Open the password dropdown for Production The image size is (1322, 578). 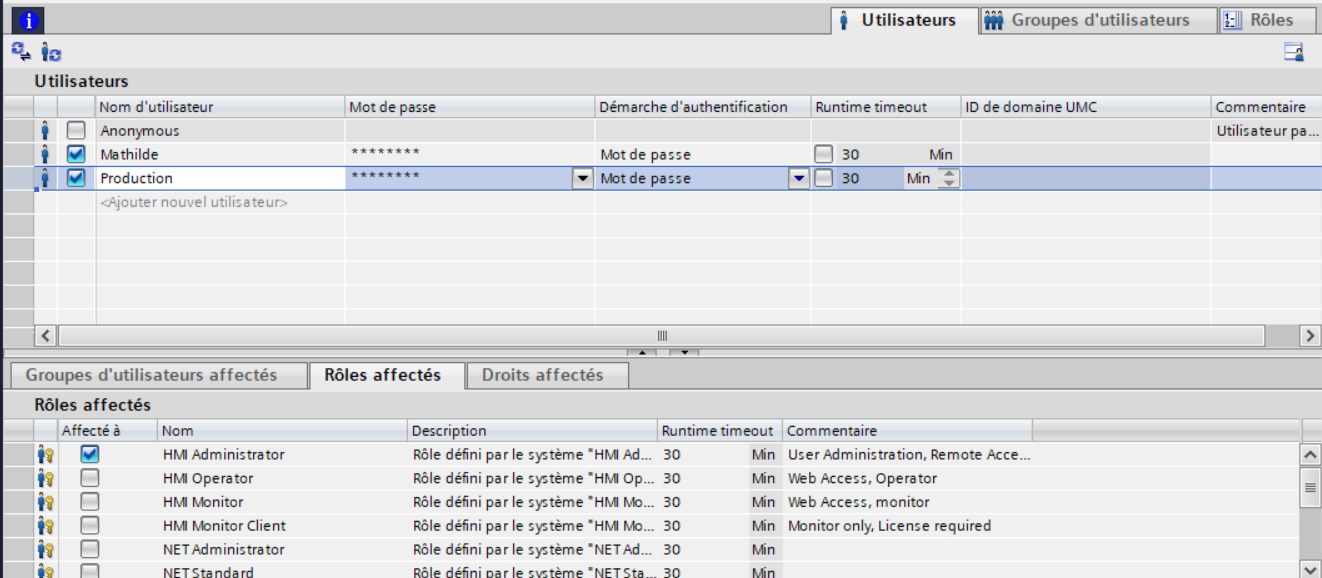click(x=583, y=179)
